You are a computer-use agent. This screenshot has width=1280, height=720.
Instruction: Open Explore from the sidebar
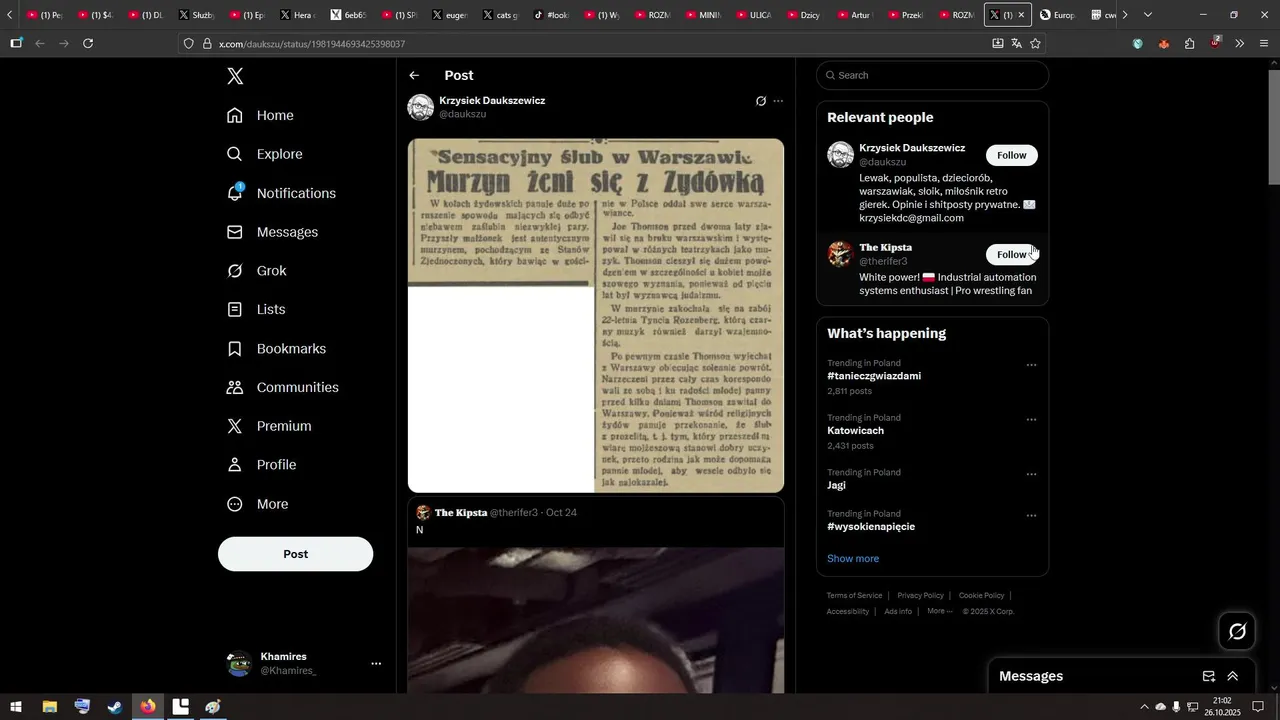point(264,154)
